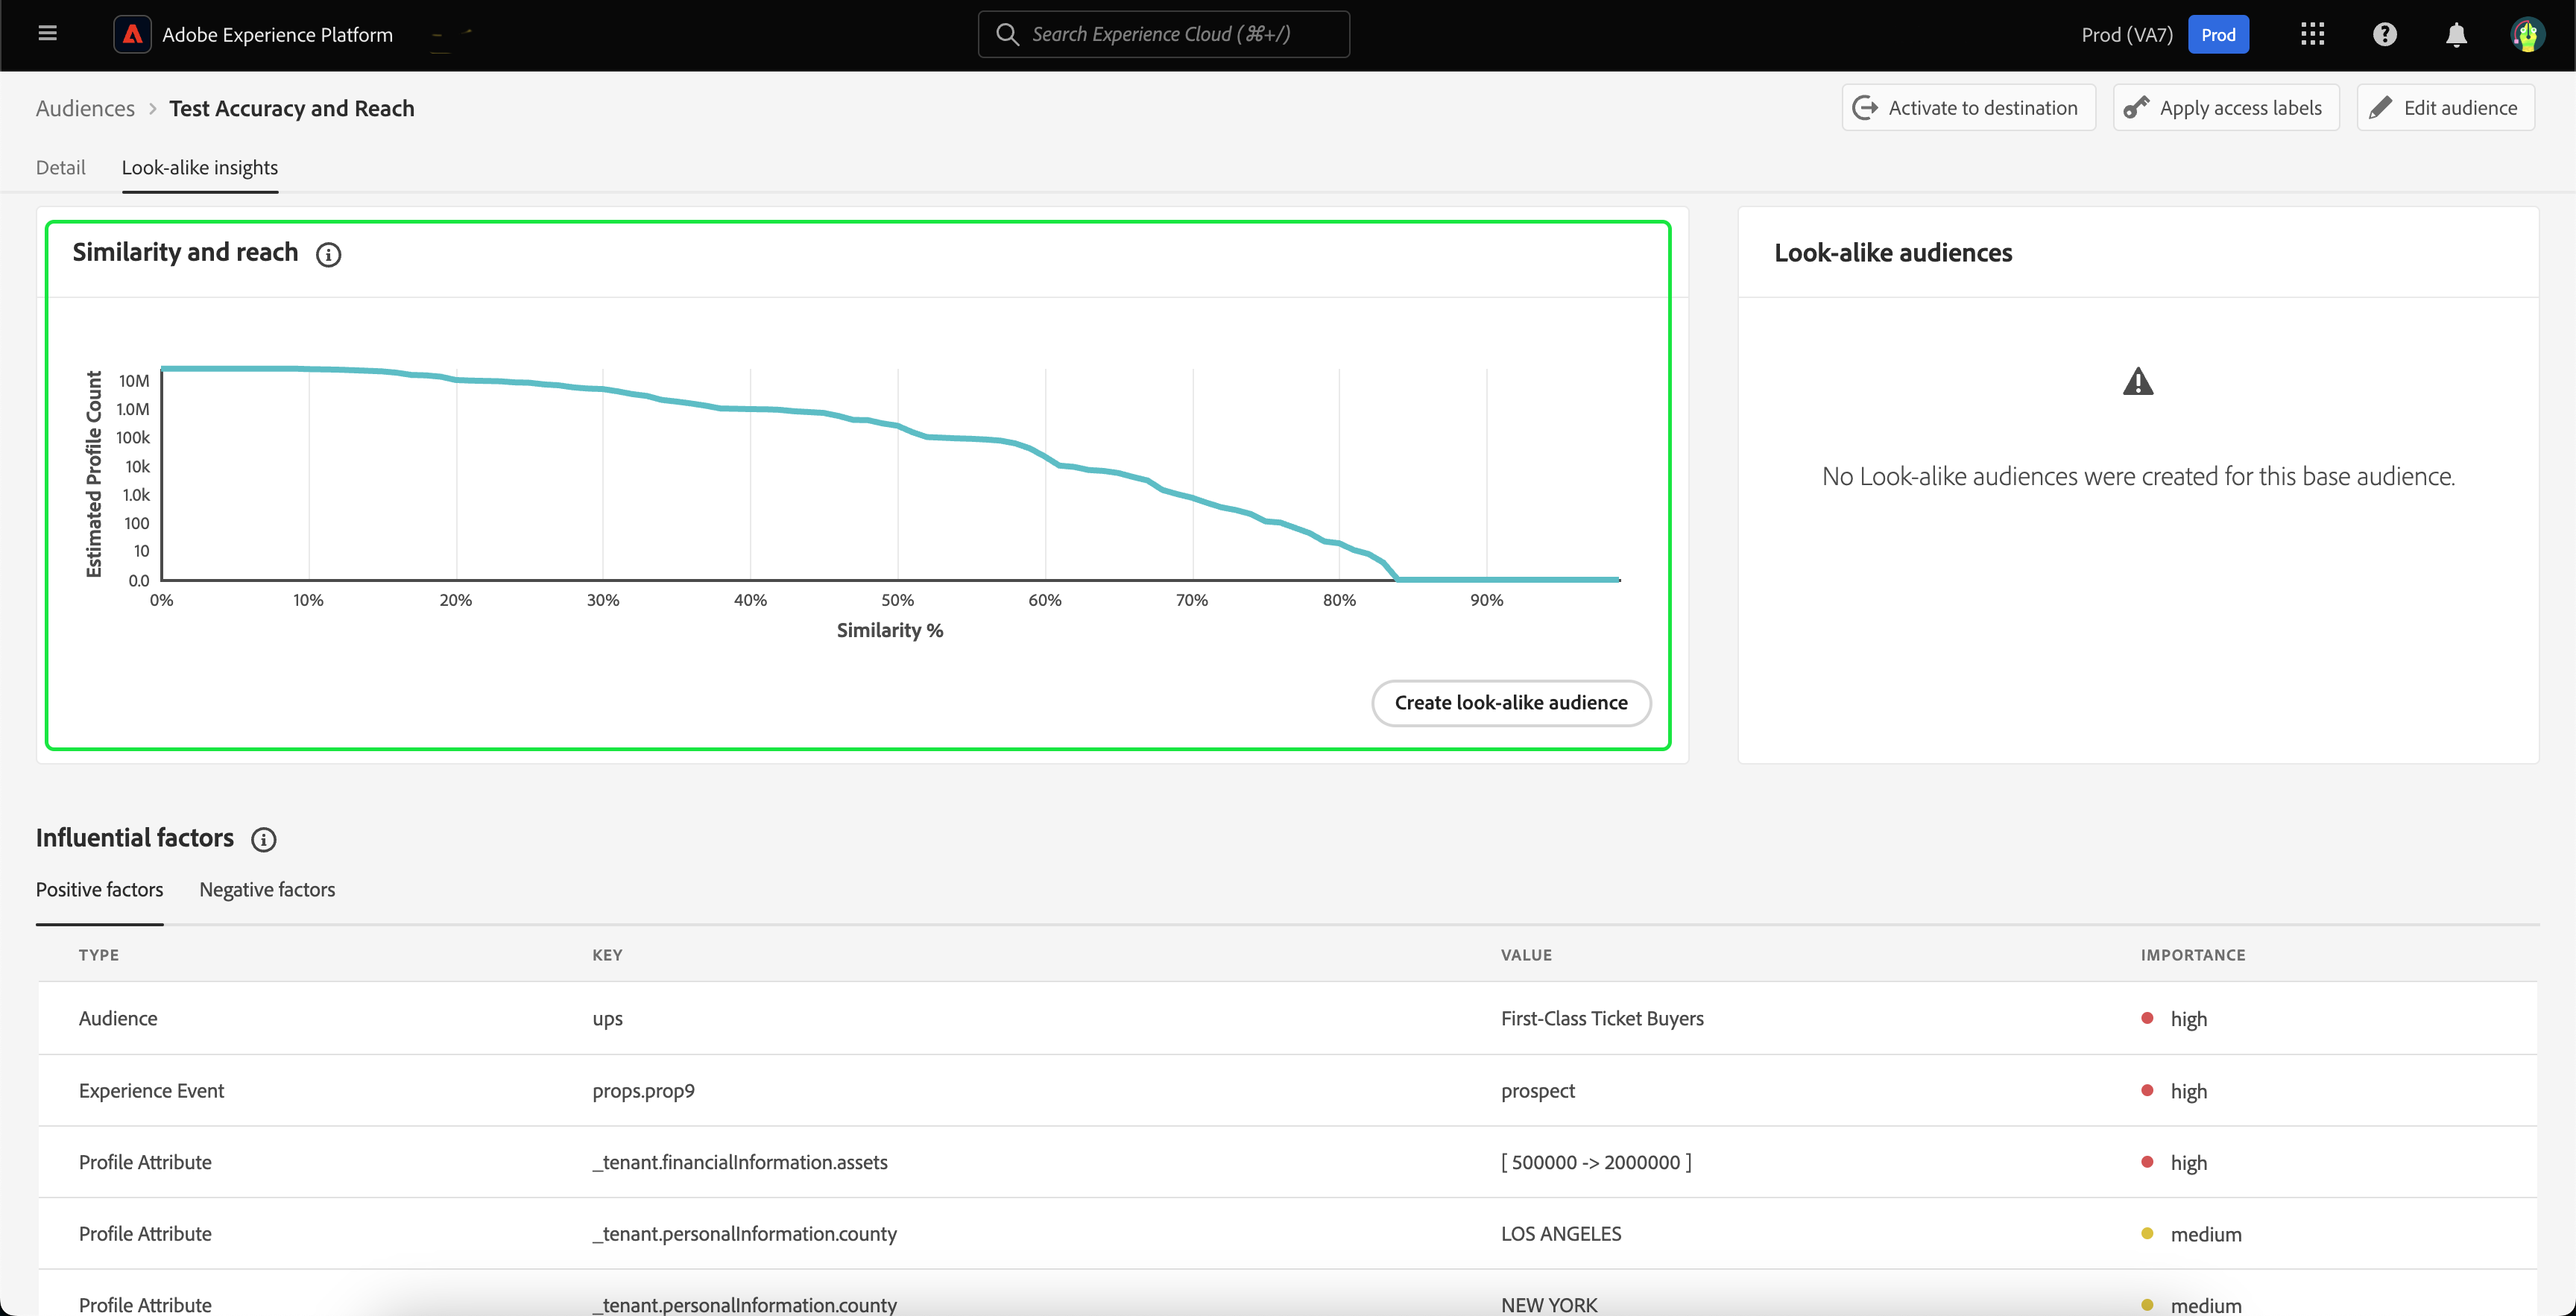Switch to the Detail tab
Image resolution: width=2576 pixels, height=1316 pixels.
tap(60, 167)
